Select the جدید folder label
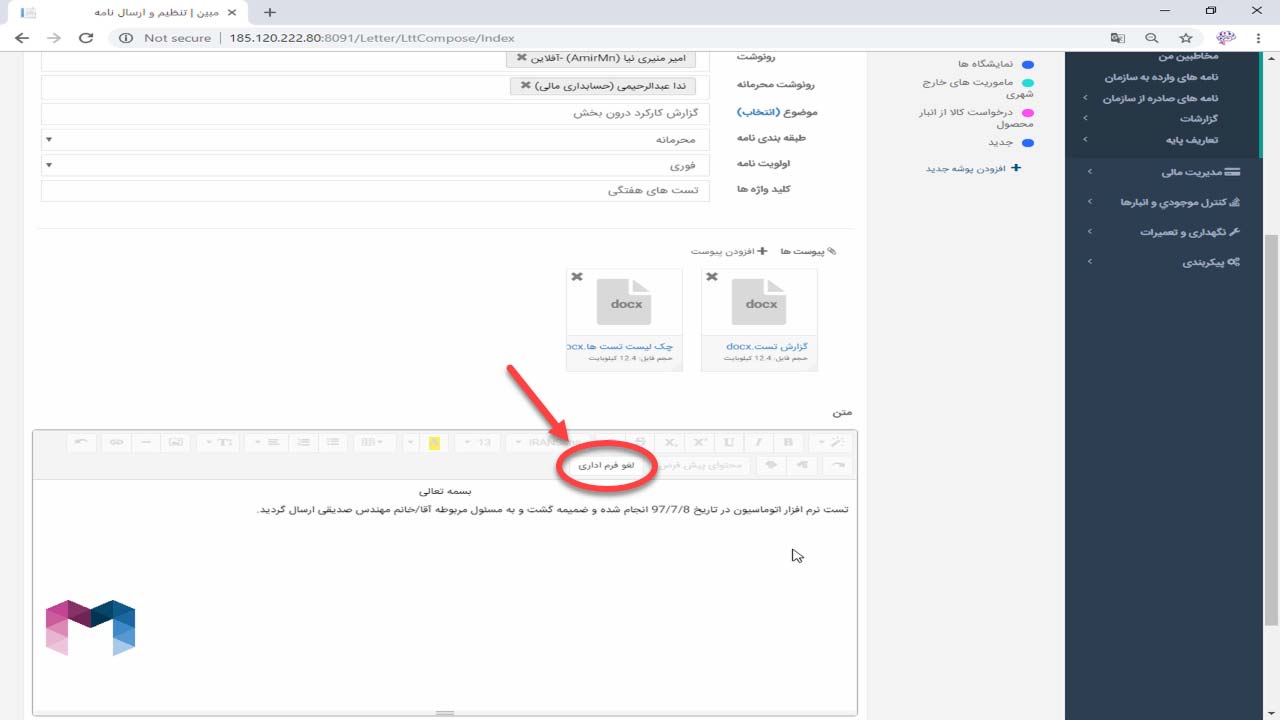 point(1001,142)
